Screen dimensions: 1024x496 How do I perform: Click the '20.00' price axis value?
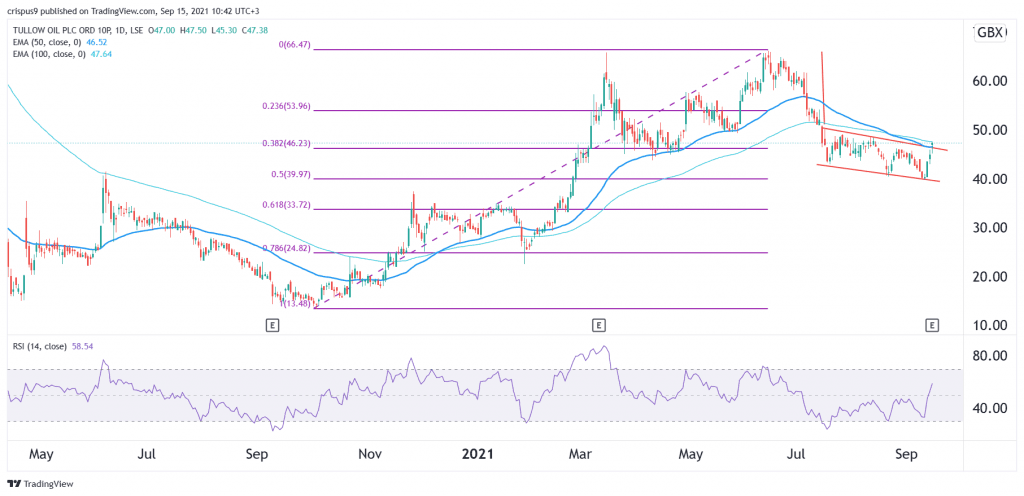click(x=988, y=277)
